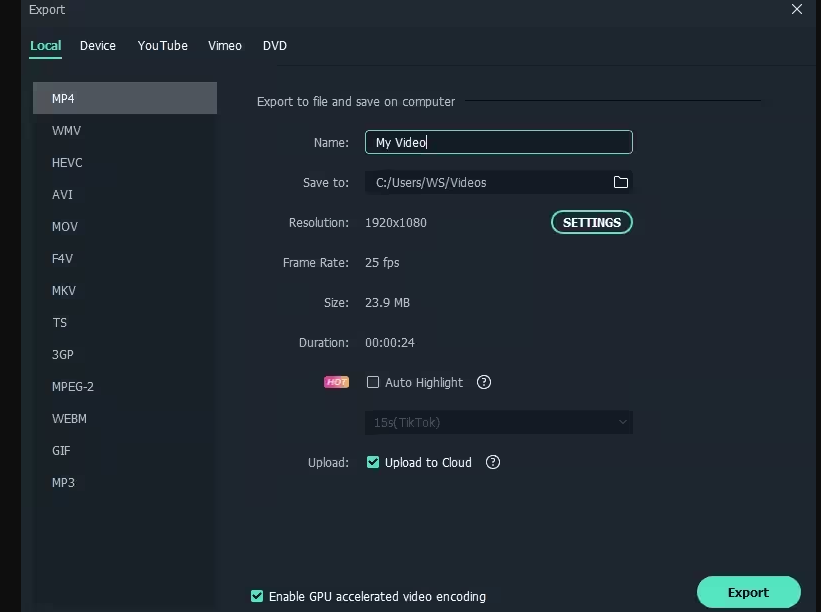Click the 1920x1080 resolution value
The width and height of the screenshot is (821, 612).
pos(396,222)
